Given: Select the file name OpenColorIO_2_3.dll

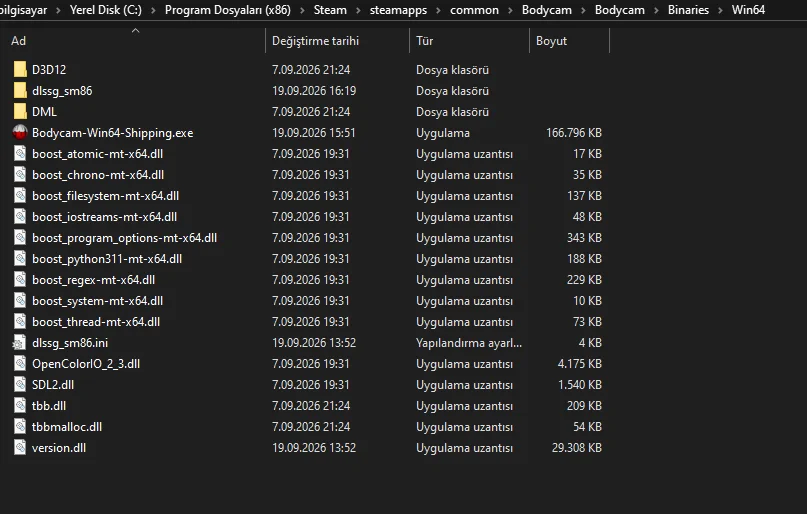Looking at the screenshot, I should (x=86, y=364).
